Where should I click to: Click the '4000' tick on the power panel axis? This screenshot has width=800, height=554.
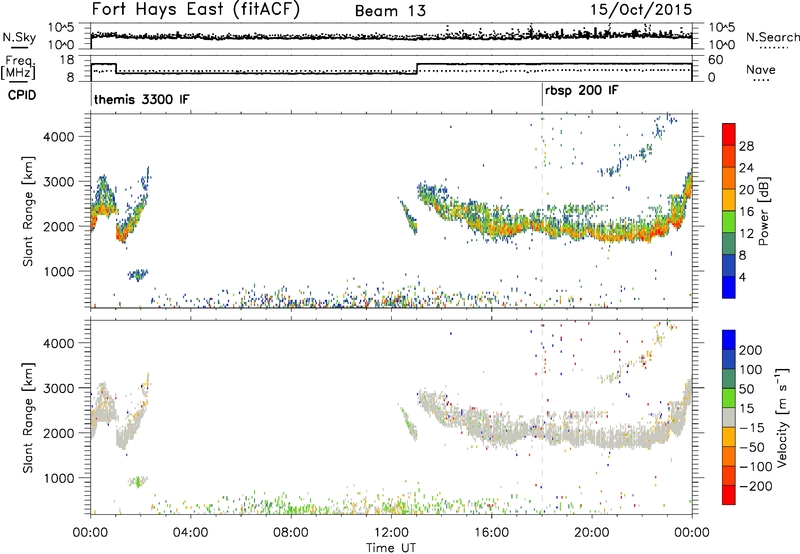58,137
